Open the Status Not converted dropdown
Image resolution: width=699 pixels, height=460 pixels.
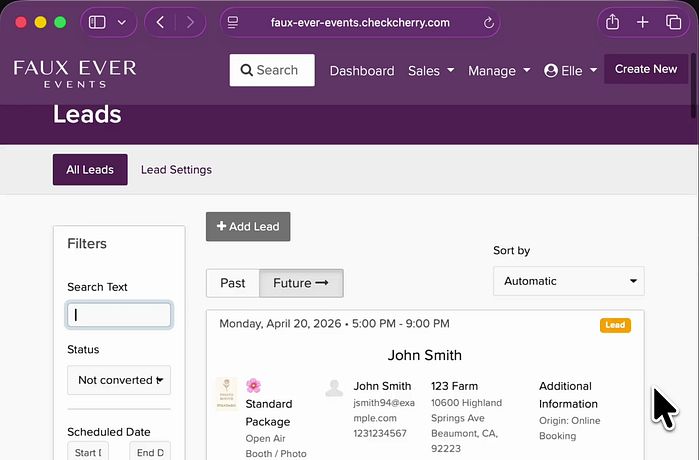(x=118, y=380)
